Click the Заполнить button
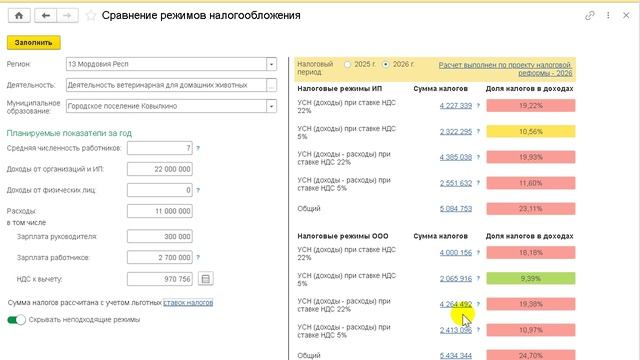The width and height of the screenshot is (640, 360). pos(33,42)
